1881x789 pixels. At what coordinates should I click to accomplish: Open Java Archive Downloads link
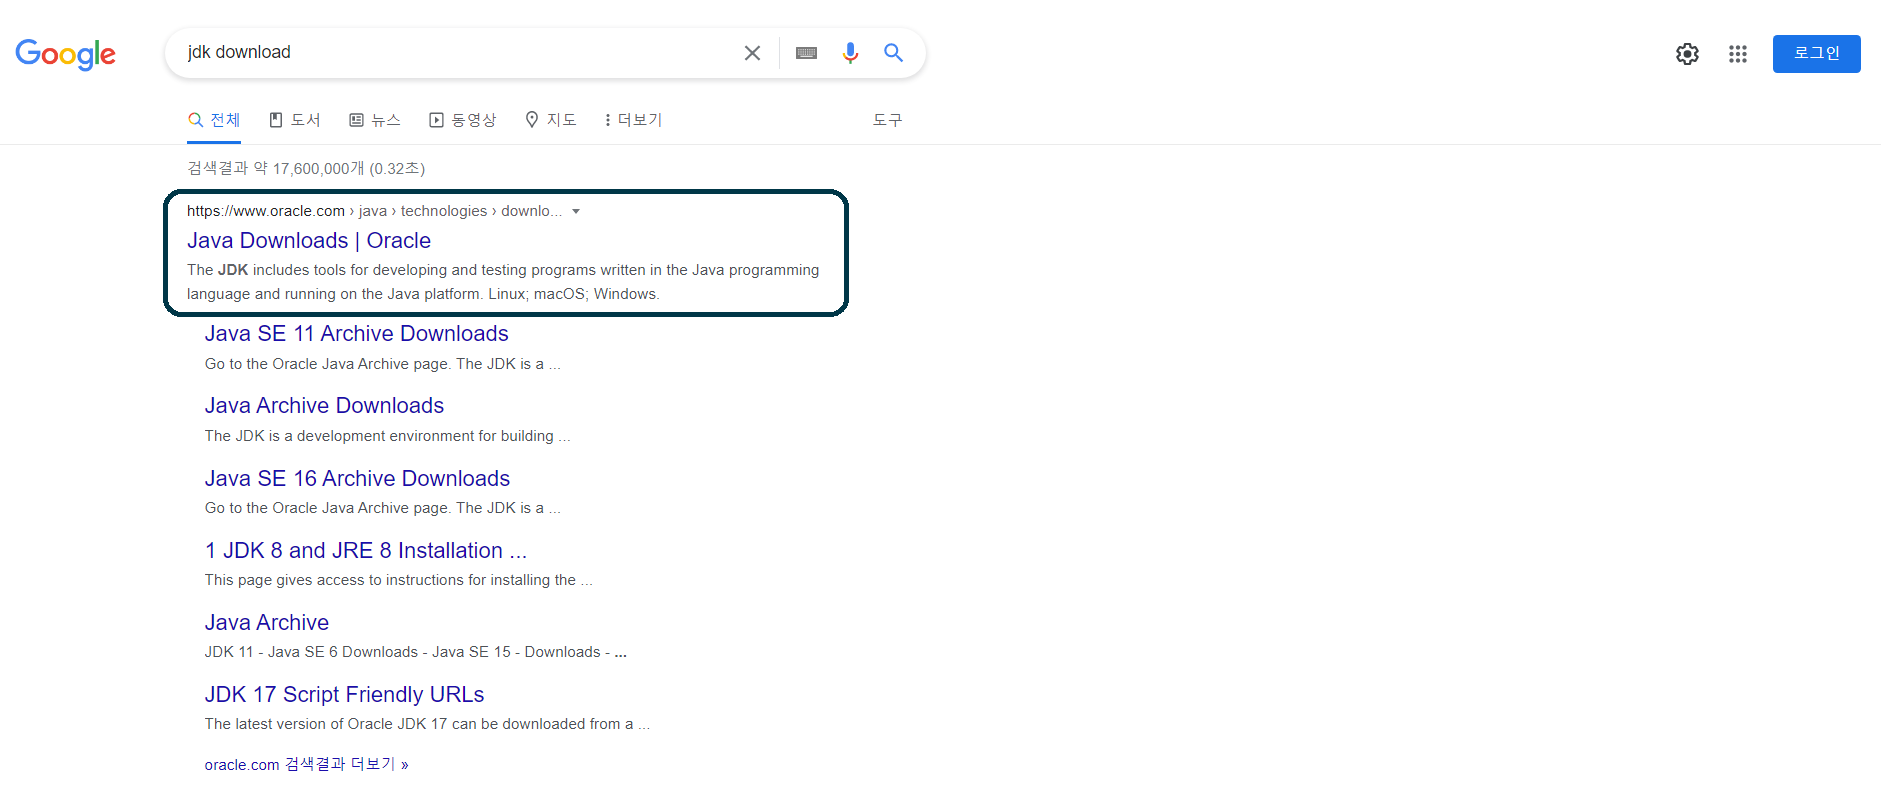click(x=324, y=406)
